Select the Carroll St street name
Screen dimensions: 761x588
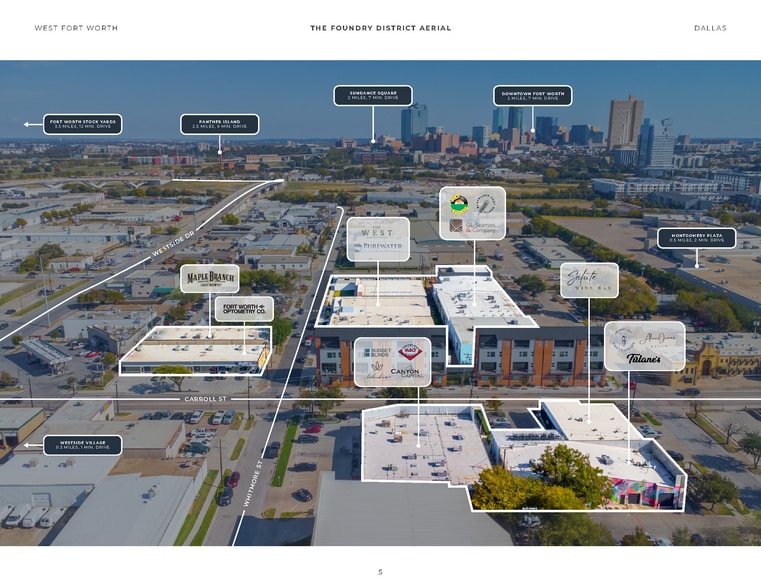[205, 399]
